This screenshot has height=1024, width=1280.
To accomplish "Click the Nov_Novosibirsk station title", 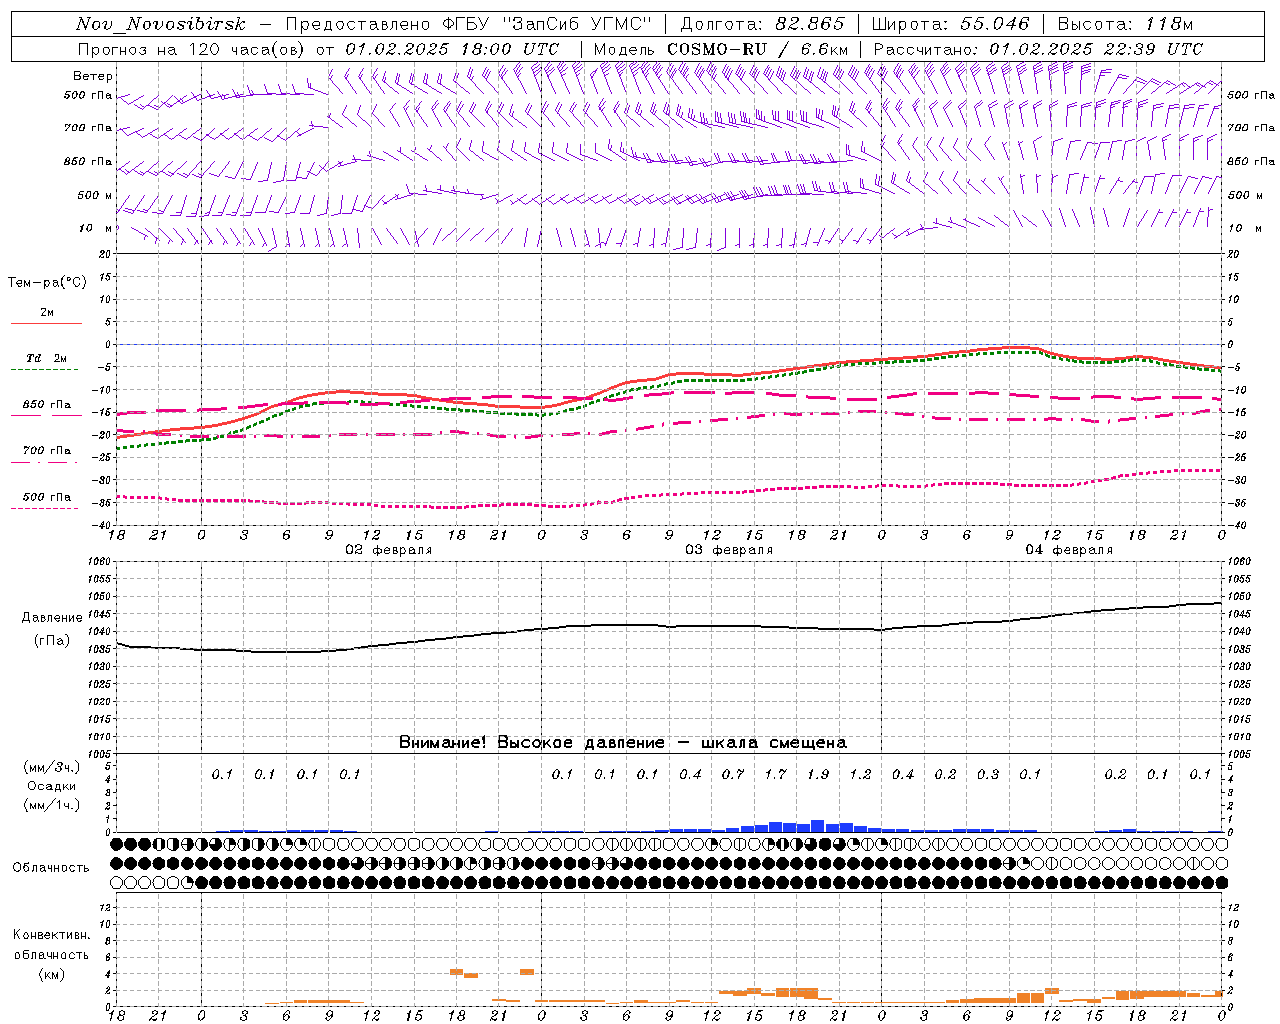I will (161, 24).
